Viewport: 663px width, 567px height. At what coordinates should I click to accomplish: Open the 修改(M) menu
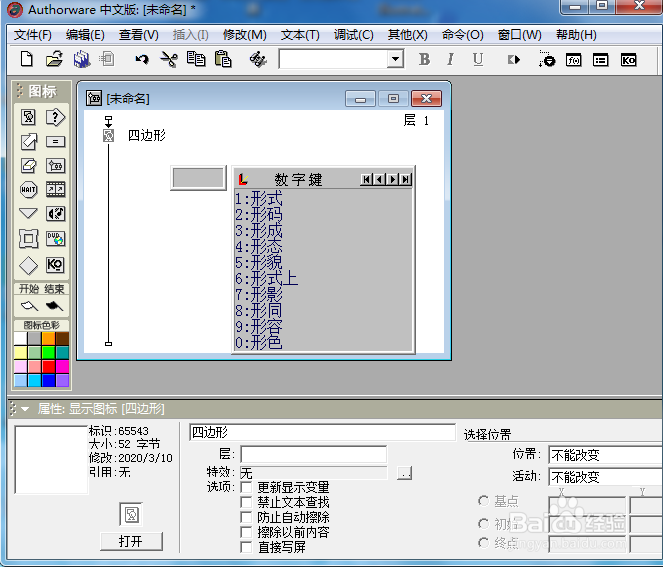[244, 35]
